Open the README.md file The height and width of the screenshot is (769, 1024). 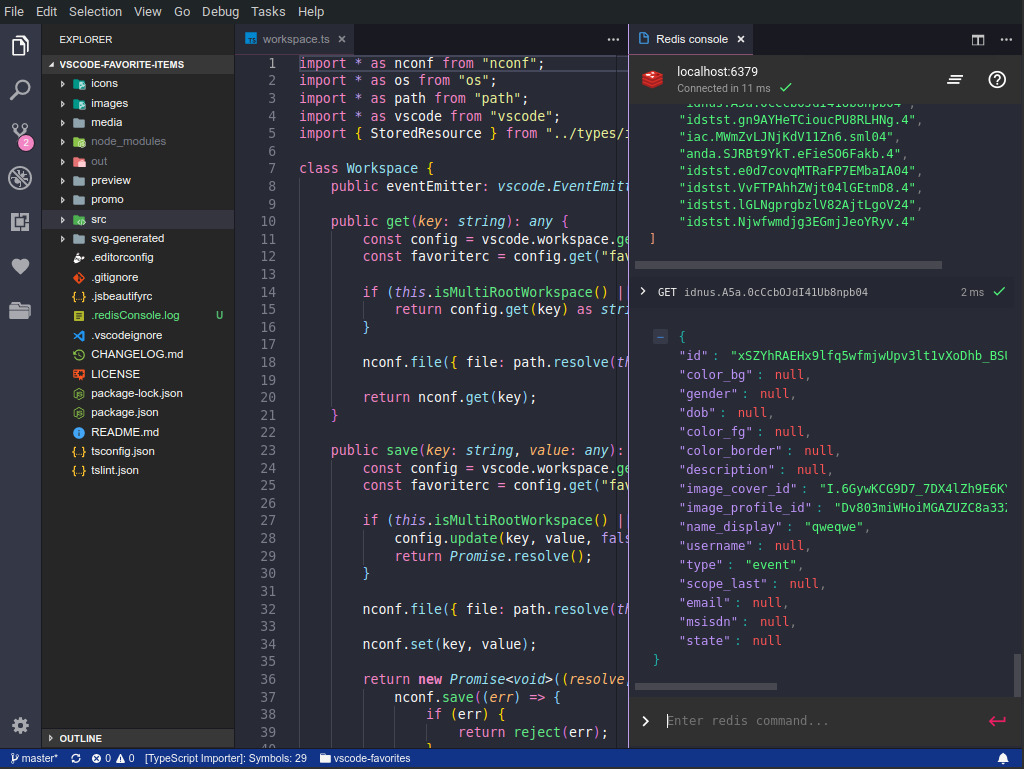coord(138,432)
